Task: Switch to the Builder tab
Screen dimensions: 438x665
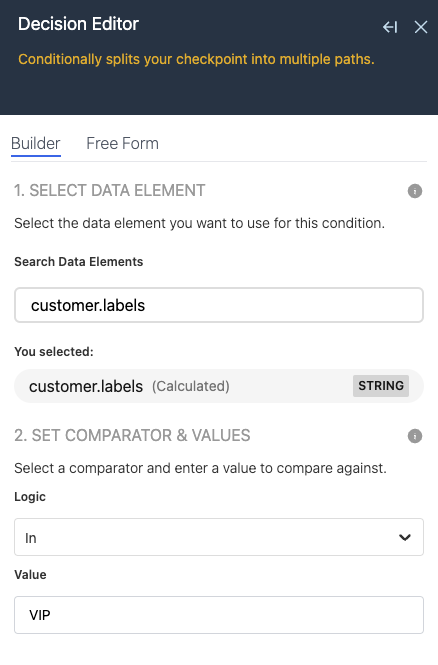Action: [36, 143]
